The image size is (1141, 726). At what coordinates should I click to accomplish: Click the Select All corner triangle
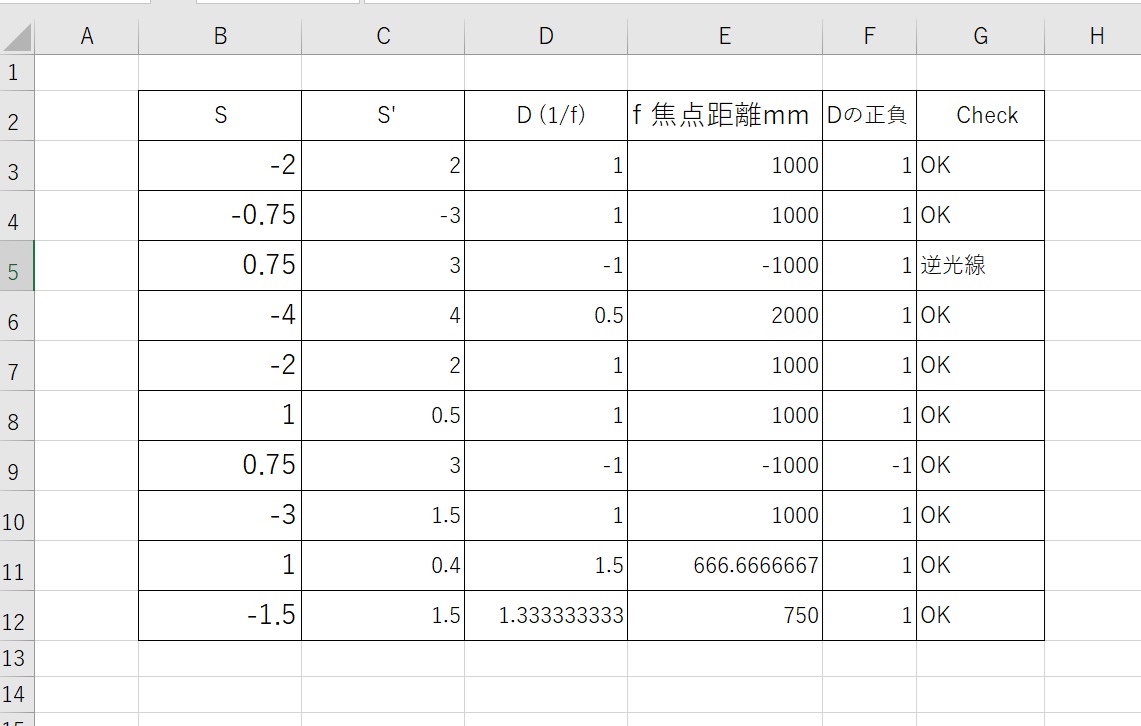click(17, 36)
